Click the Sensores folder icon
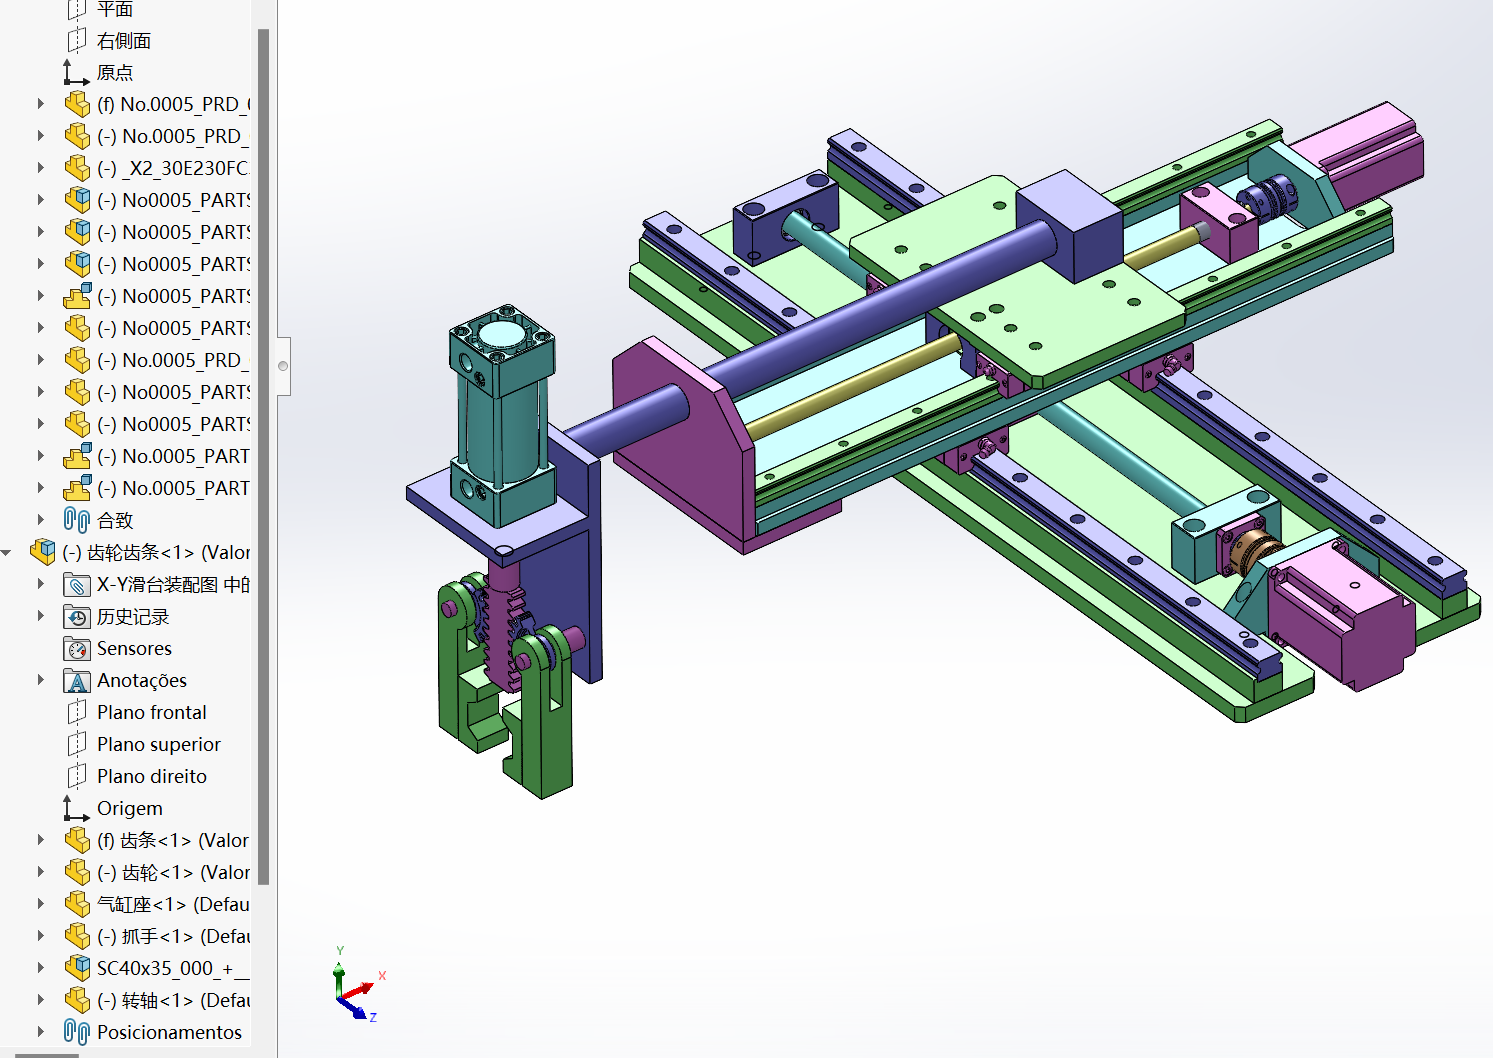This screenshot has width=1493, height=1058. tap(77, 649)
